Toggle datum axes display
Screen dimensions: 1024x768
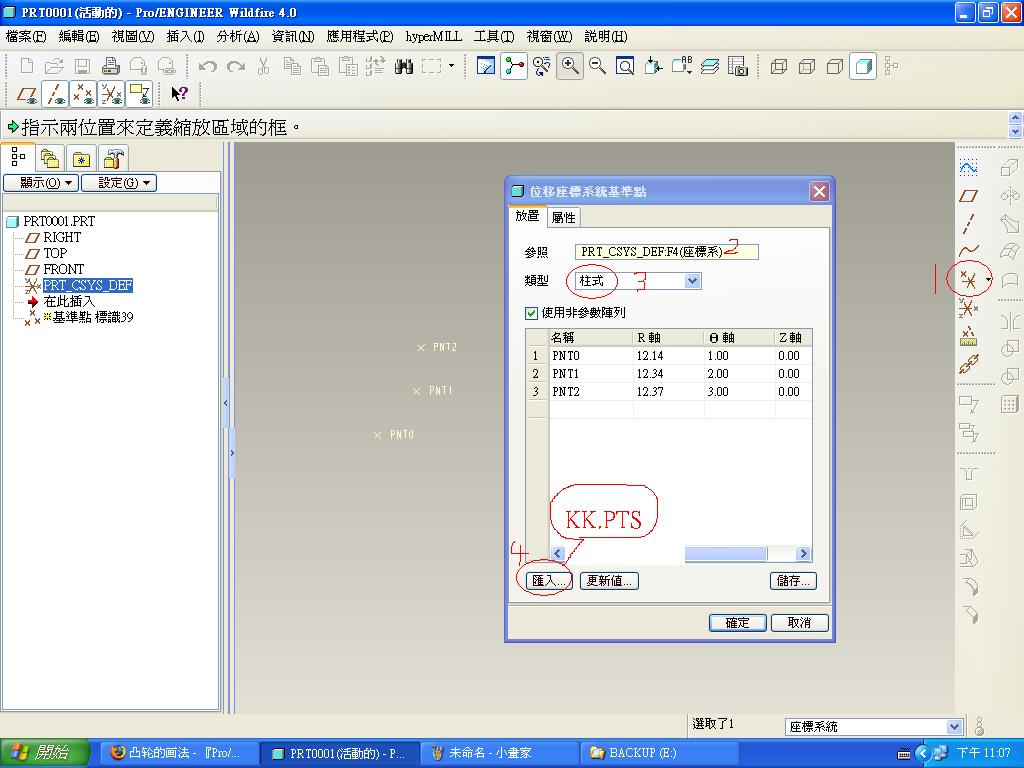[55, 94]
